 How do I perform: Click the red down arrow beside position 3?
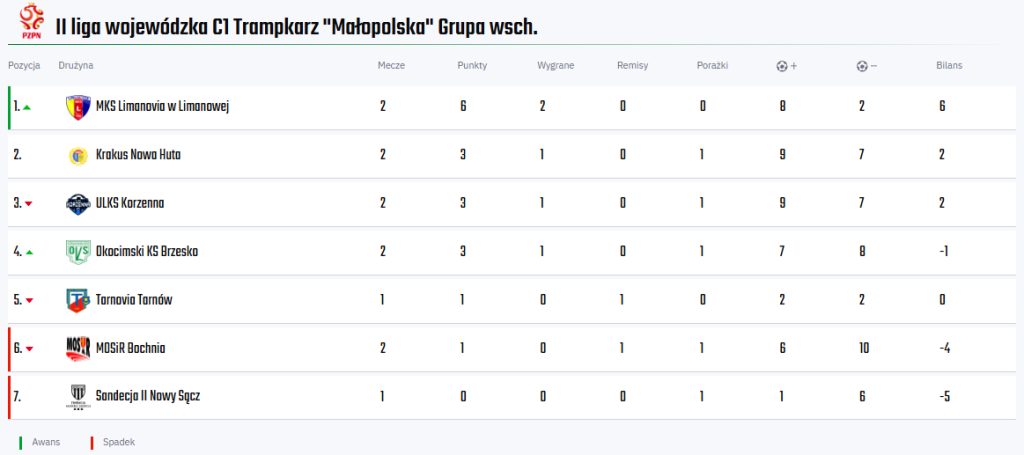[x=28, y=204]
